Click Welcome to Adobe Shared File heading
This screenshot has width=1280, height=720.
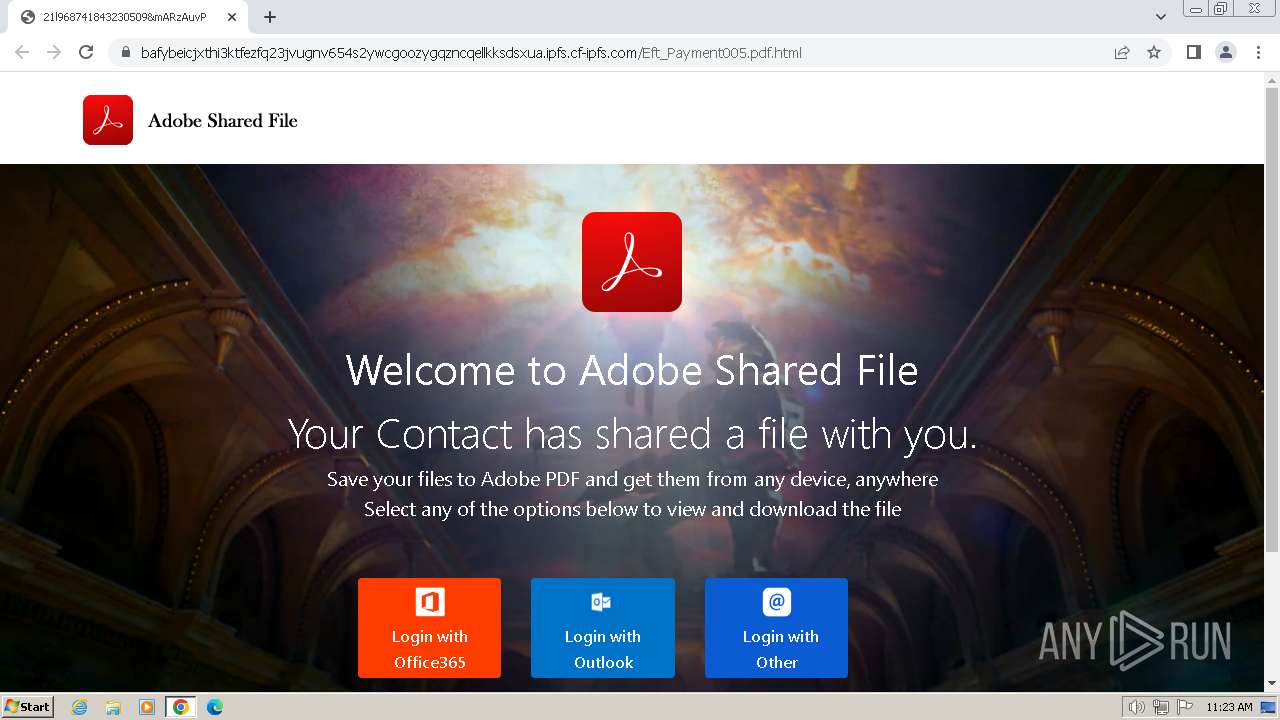click(632, 370)
